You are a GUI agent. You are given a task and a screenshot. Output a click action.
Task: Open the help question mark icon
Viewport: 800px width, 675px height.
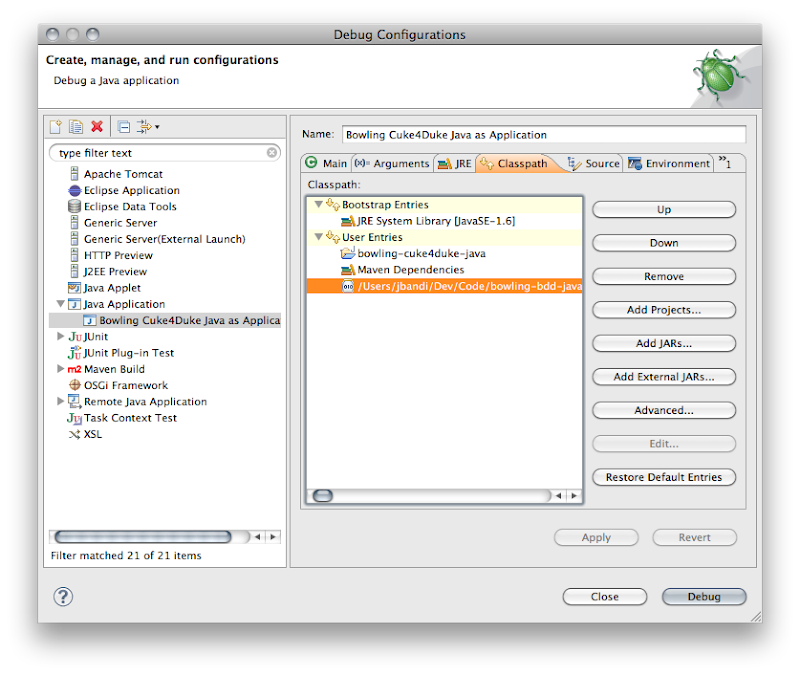(x=63, y=596)
